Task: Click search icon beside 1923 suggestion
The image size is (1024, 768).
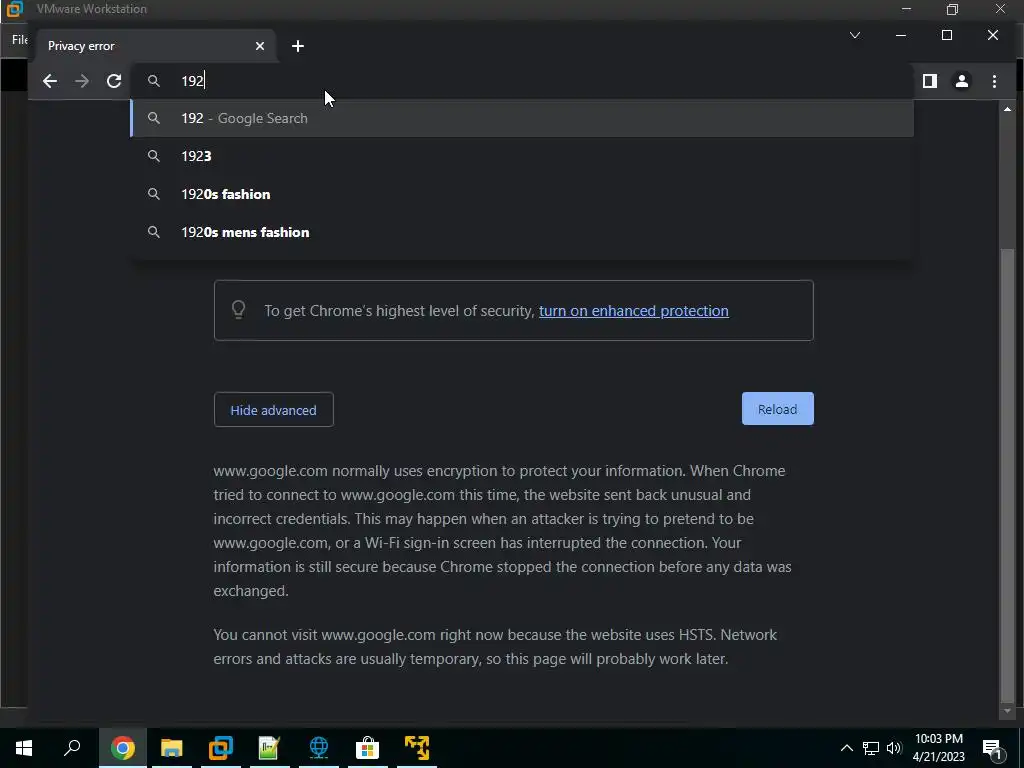Action: pos(153,156)
